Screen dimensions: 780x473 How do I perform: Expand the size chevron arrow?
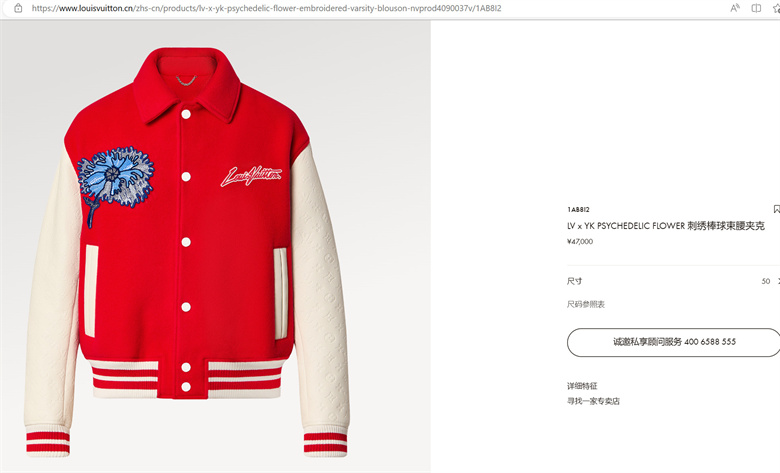point(778,281)
